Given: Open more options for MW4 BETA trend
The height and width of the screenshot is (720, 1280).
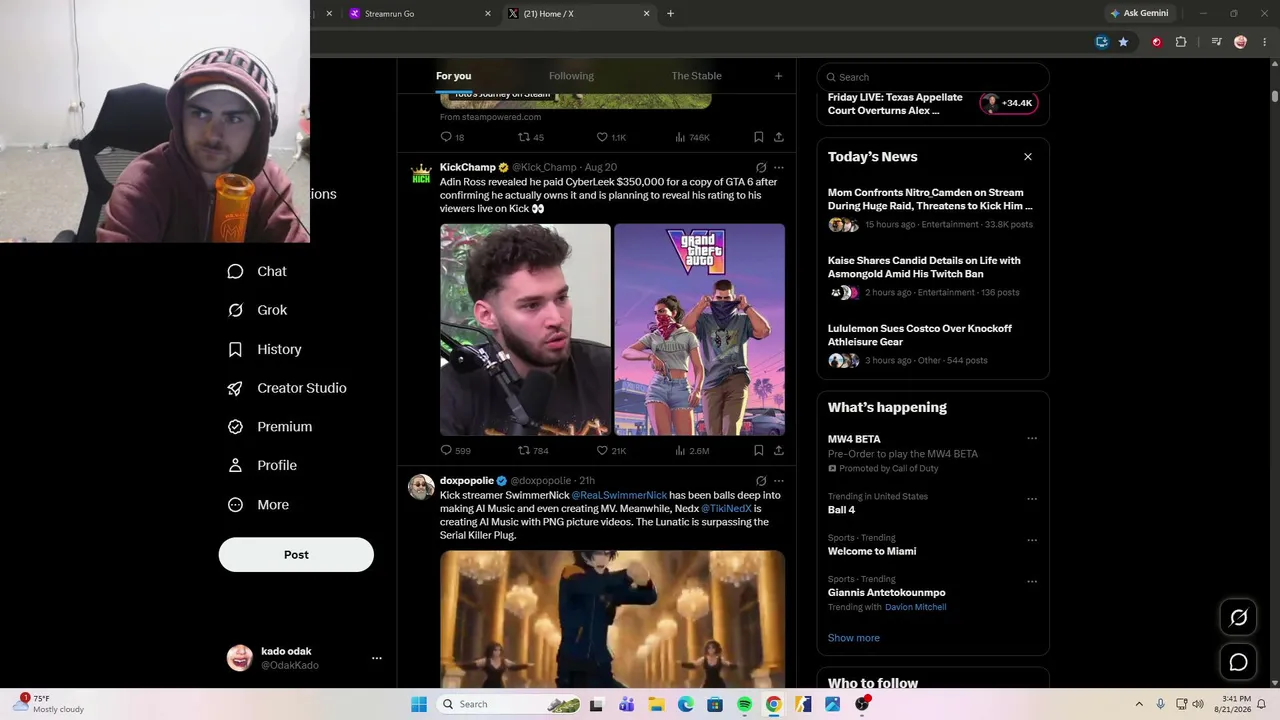Looking at the screenshot, I should [x=1032, y=438].
